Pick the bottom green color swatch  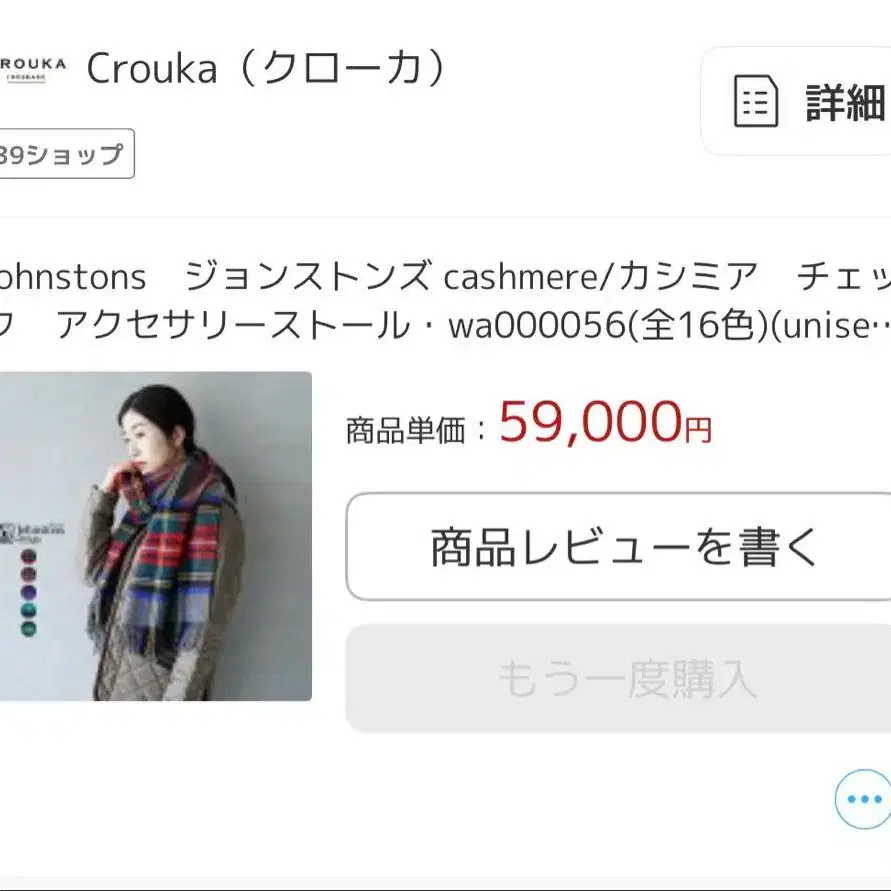point(28,629)
